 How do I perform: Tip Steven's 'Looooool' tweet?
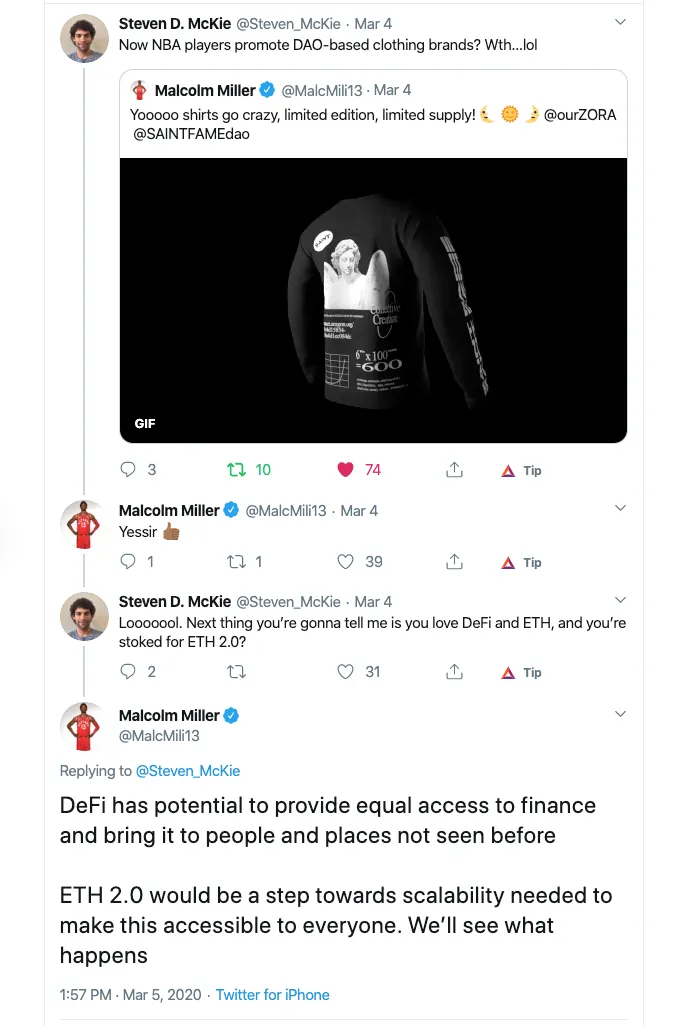[x=522, y=673]
